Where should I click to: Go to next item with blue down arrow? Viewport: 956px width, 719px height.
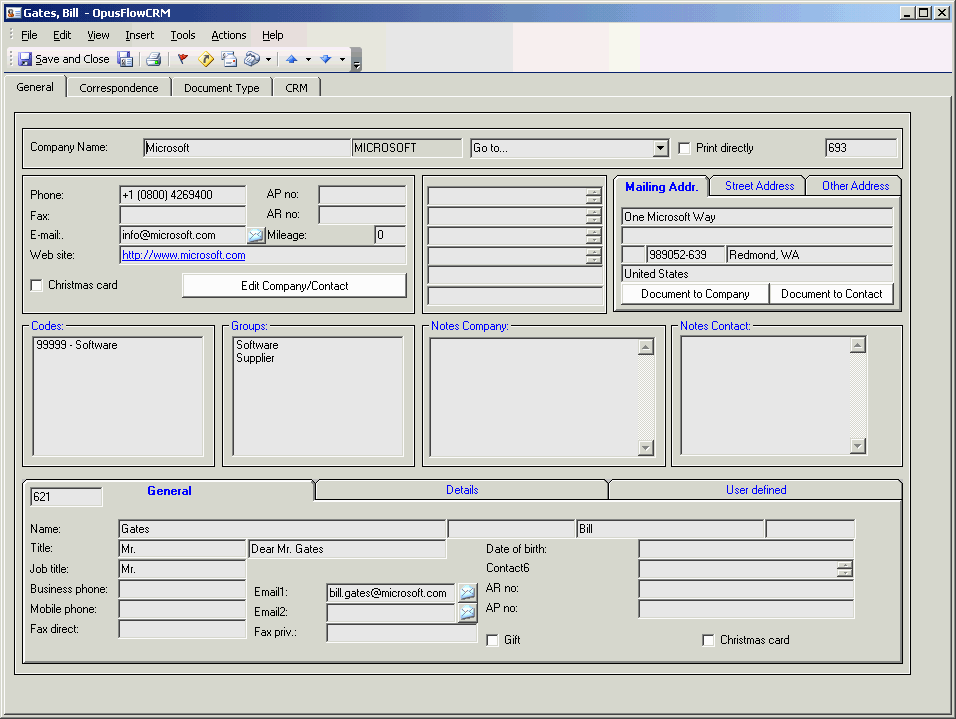point(326,59)
